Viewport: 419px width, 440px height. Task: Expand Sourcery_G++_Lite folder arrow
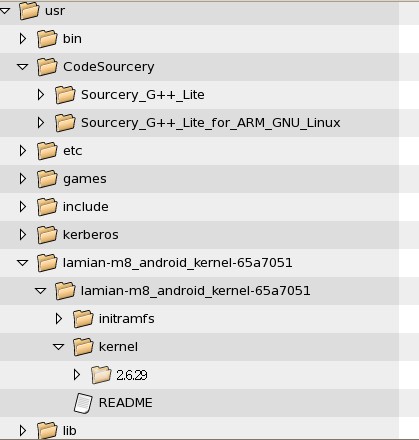(41, 95)
